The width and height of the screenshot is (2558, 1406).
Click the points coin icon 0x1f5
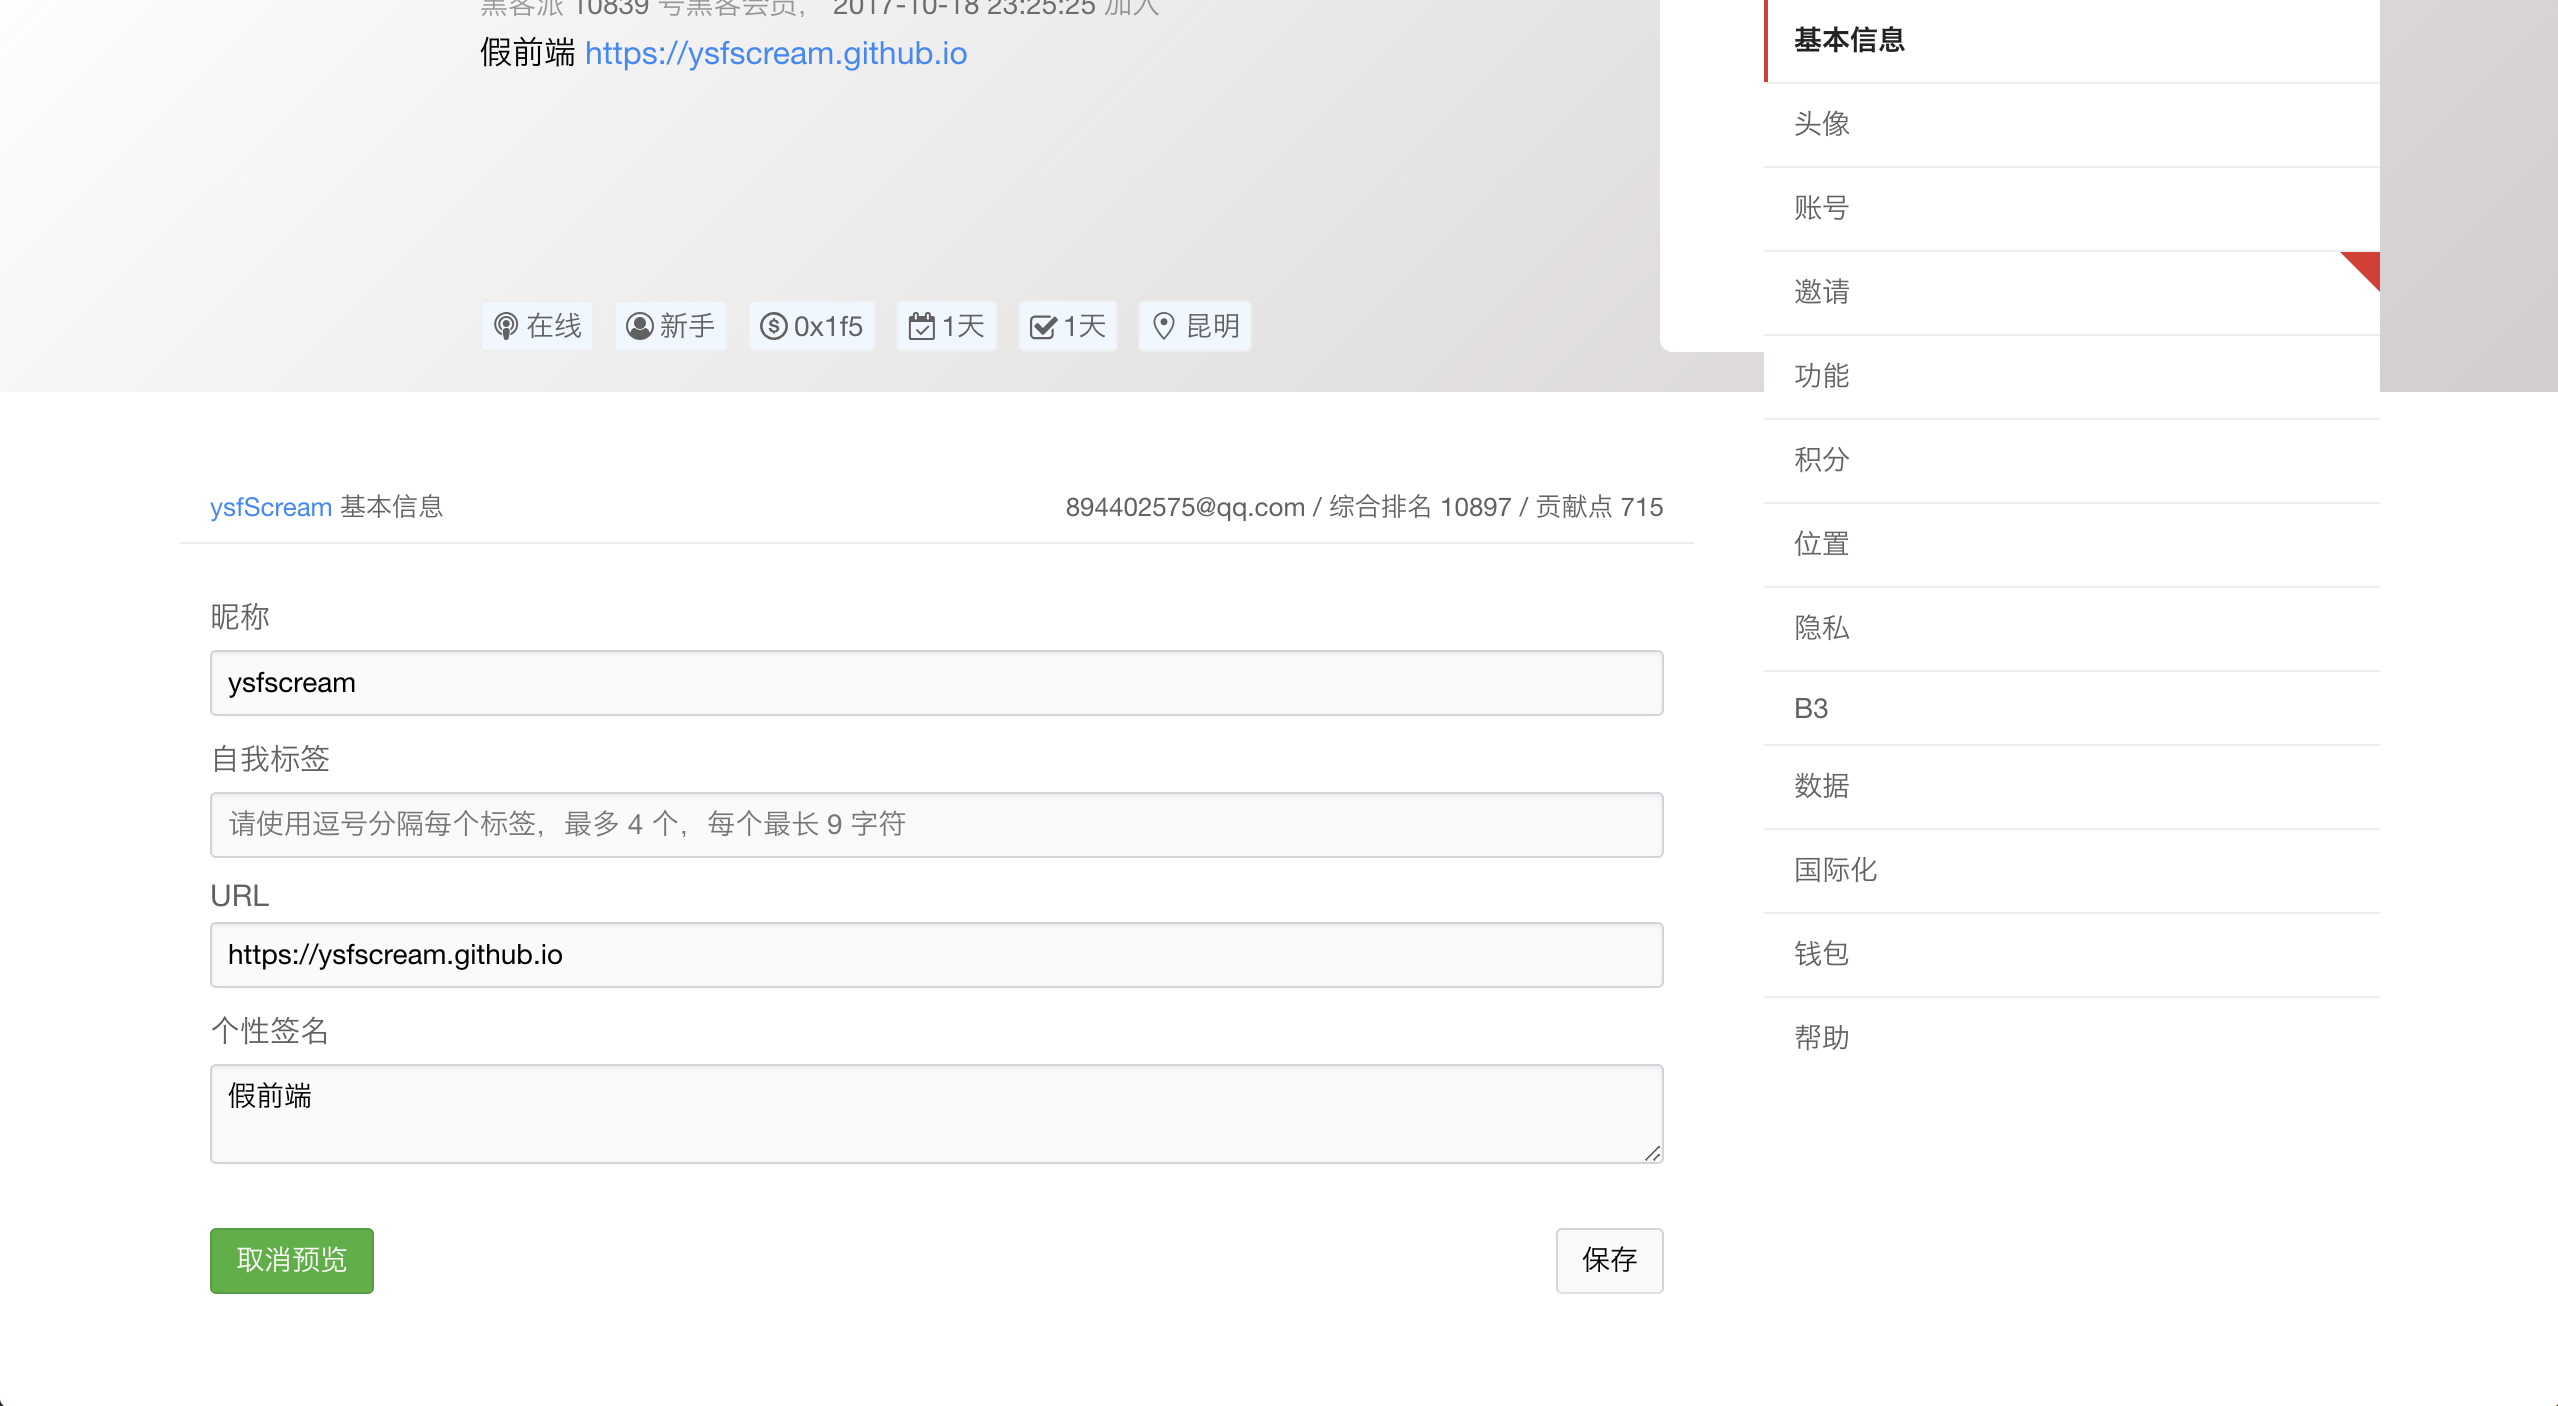pyautogui.click(x=773, y=326)
